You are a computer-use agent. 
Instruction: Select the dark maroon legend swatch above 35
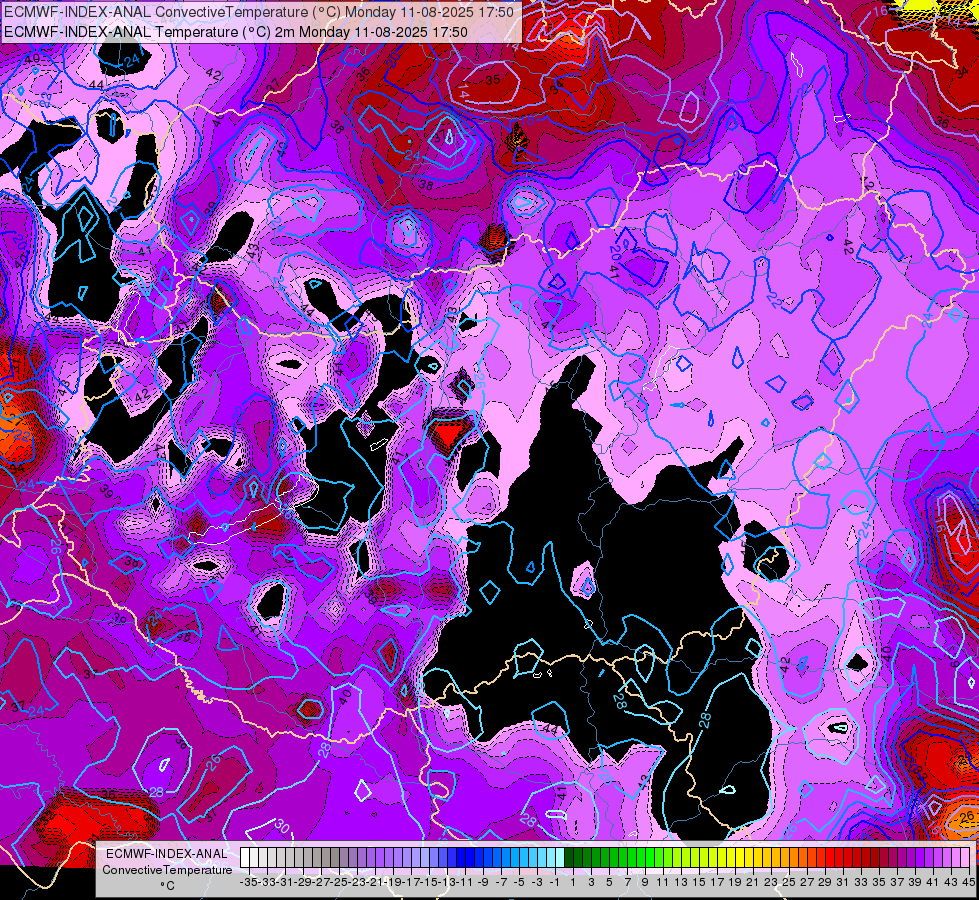[875, 858]
